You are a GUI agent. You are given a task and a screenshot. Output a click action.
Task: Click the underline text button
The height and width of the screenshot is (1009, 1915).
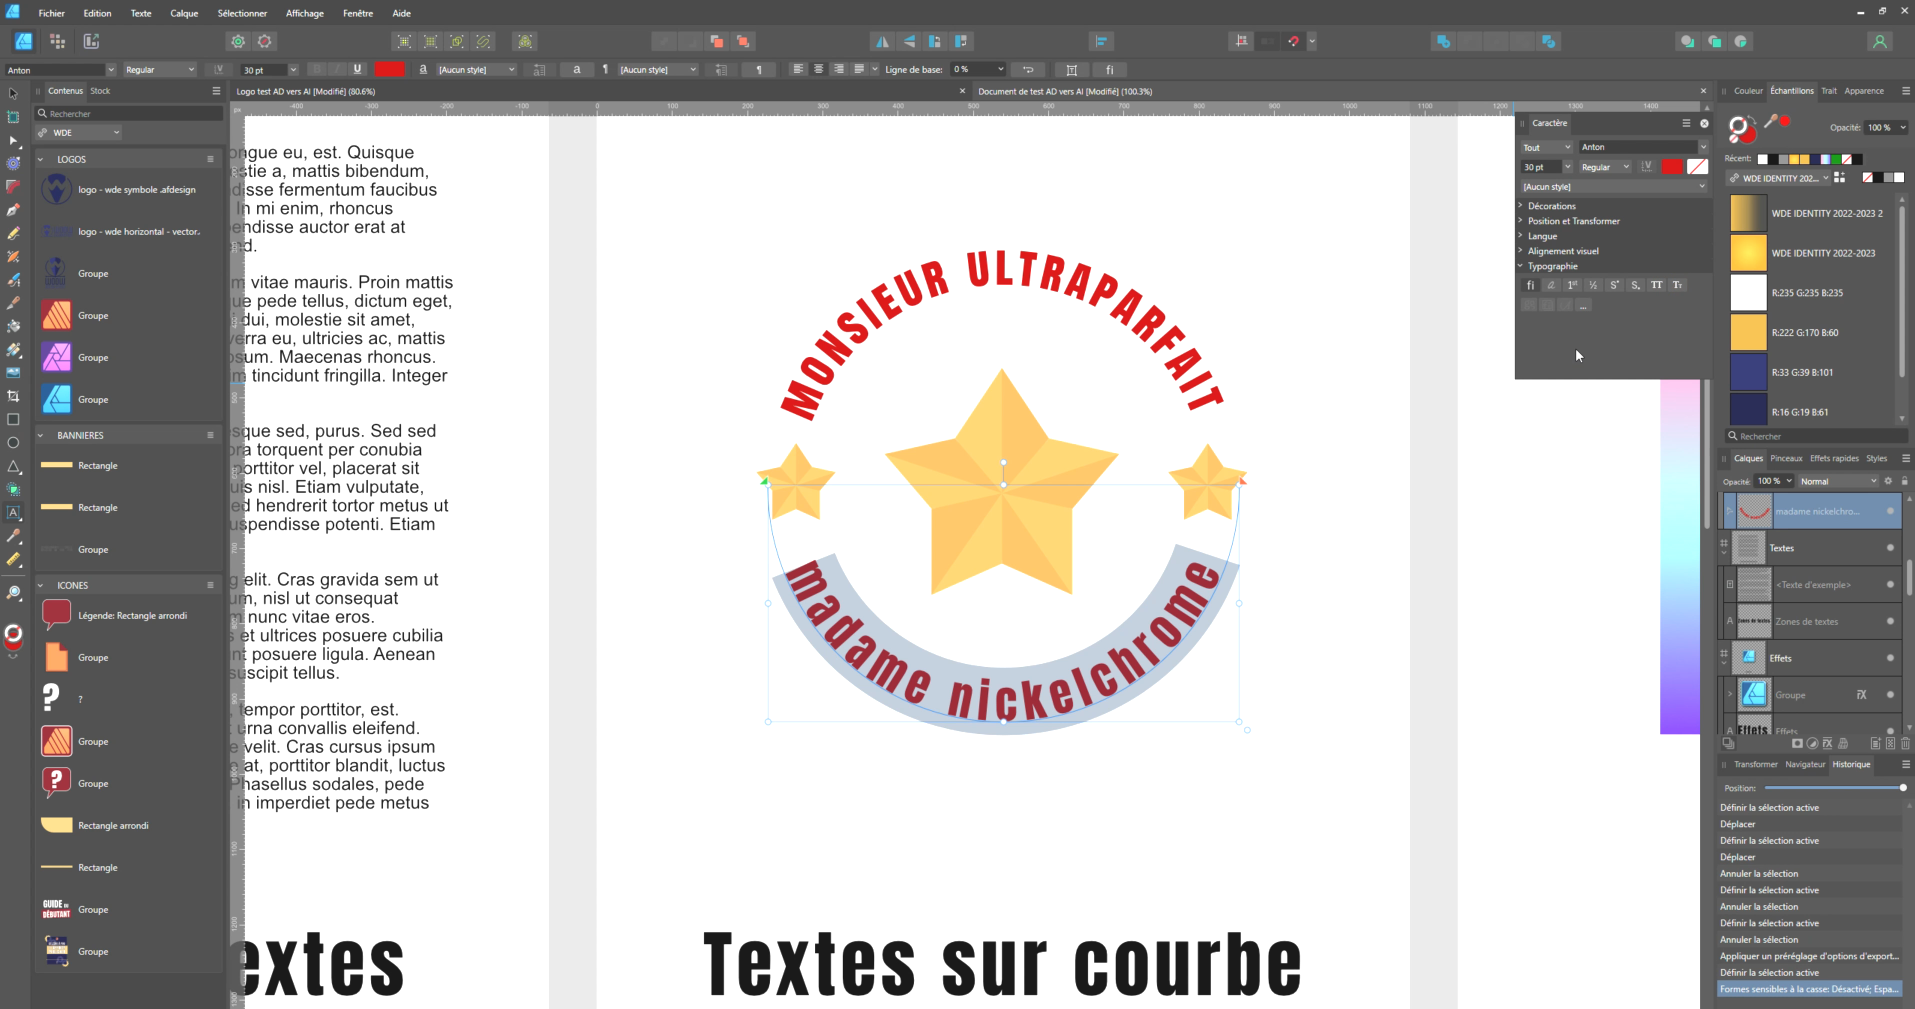(357, 70)
